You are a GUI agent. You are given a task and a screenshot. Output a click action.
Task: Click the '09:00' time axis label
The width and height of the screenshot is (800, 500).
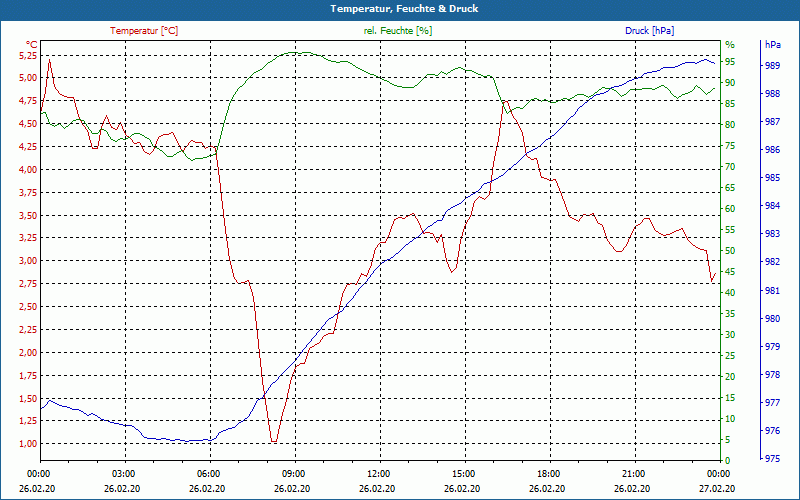pos(292,473)
